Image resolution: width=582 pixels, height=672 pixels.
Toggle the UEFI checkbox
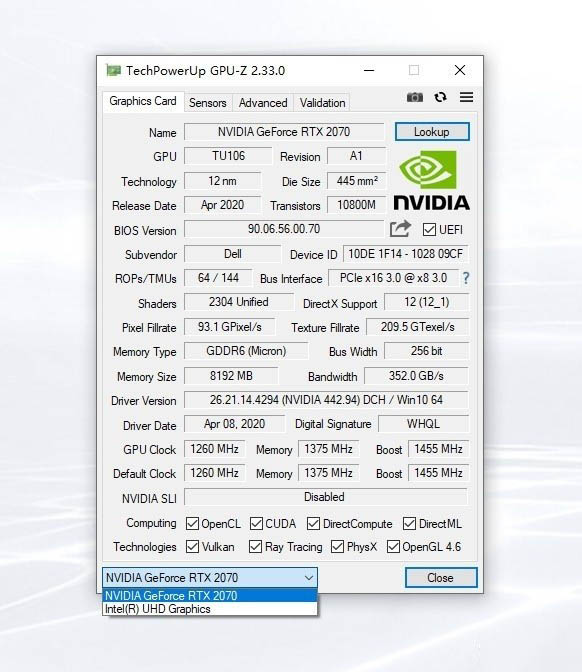pos(429,230)
